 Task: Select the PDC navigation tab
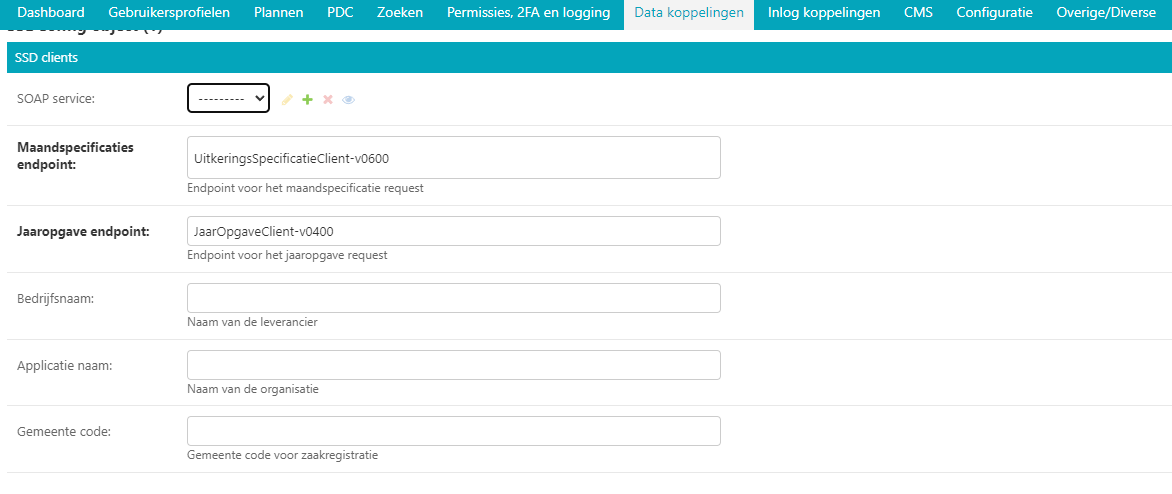click(x=340, y=13)
